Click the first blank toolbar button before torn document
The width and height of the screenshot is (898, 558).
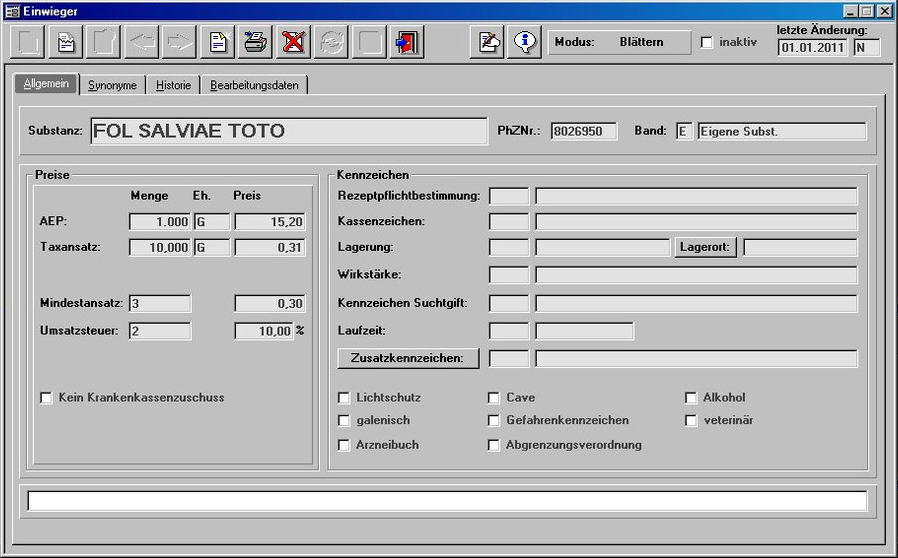tap(27, 42)
